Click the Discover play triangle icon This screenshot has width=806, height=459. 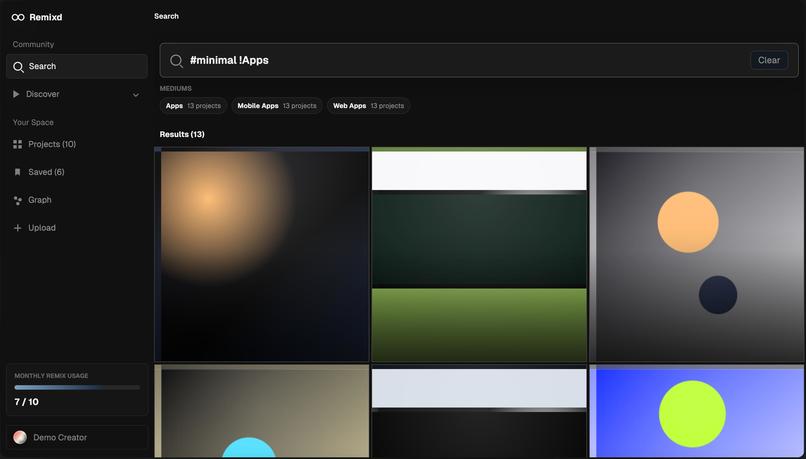pyautogui.click(x=16, y=94)
